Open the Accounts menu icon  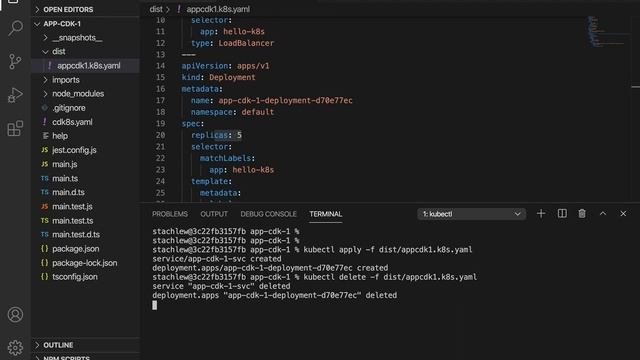pyautogui.click(x=16, y=315)
